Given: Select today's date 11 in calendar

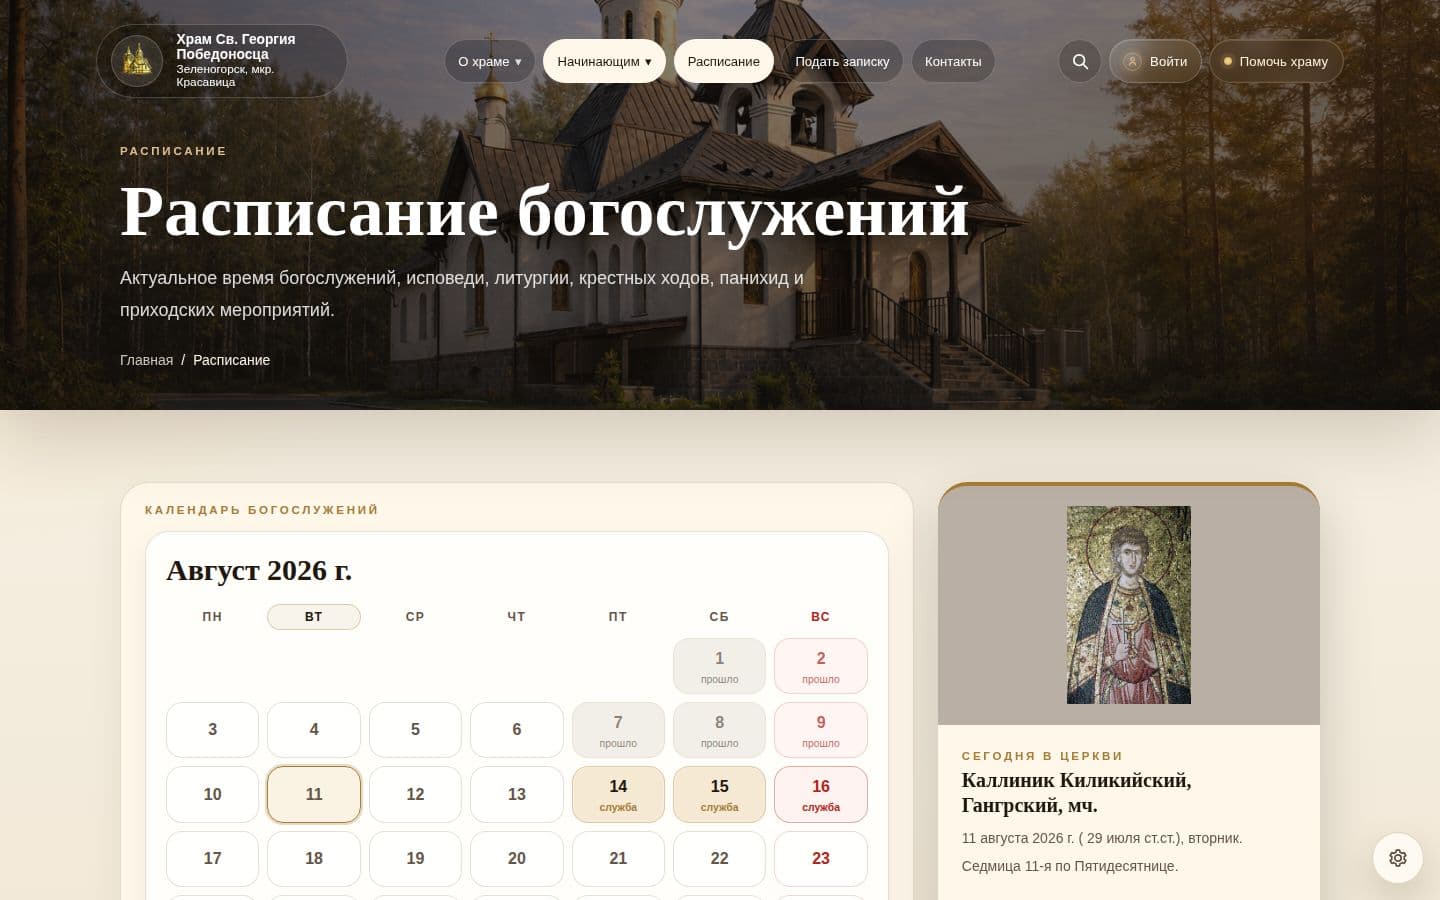Looking at the screenshot, I should [x=314, y=794].
